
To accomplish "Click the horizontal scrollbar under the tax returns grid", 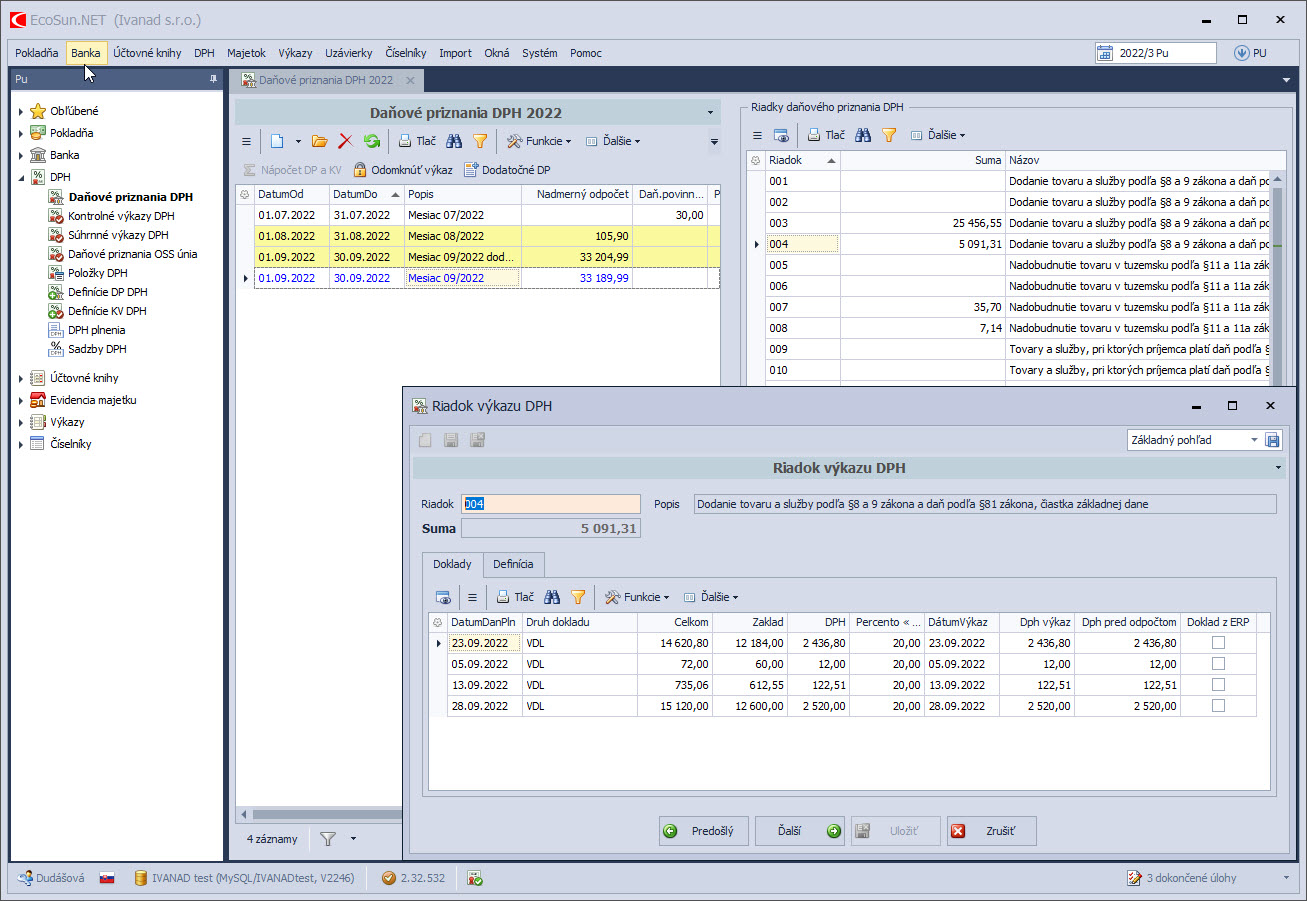I will pos(320,814).
